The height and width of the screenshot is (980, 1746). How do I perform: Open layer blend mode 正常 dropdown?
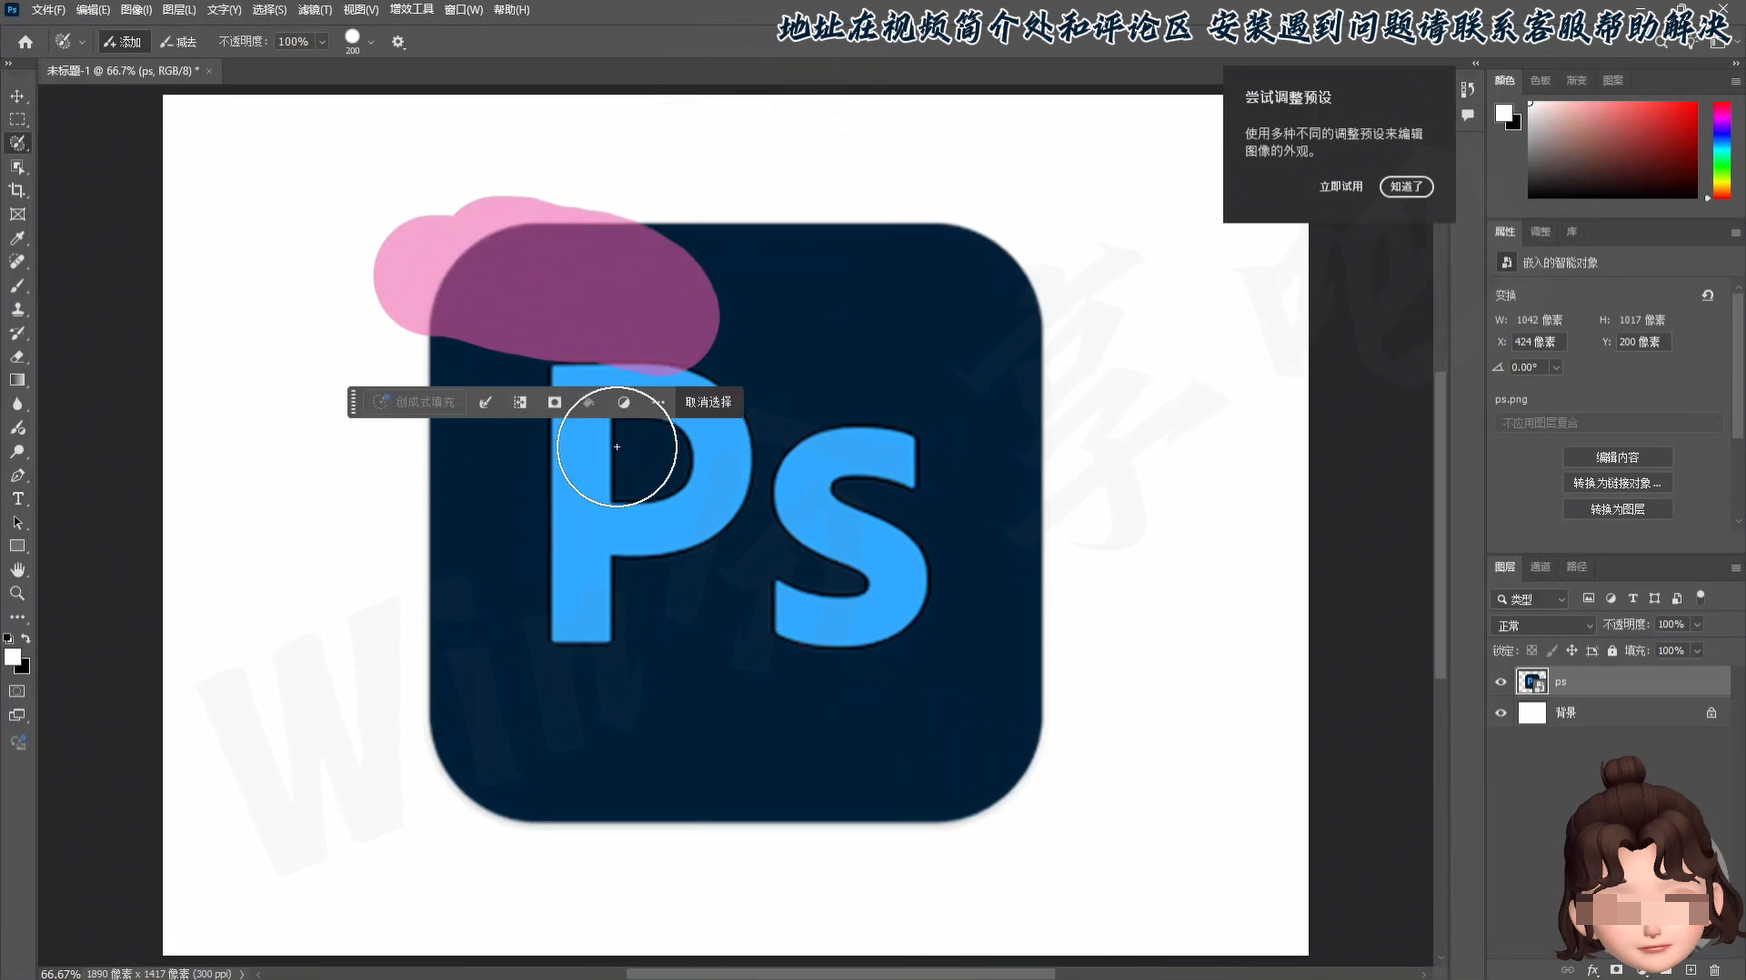pos(1543,625)
